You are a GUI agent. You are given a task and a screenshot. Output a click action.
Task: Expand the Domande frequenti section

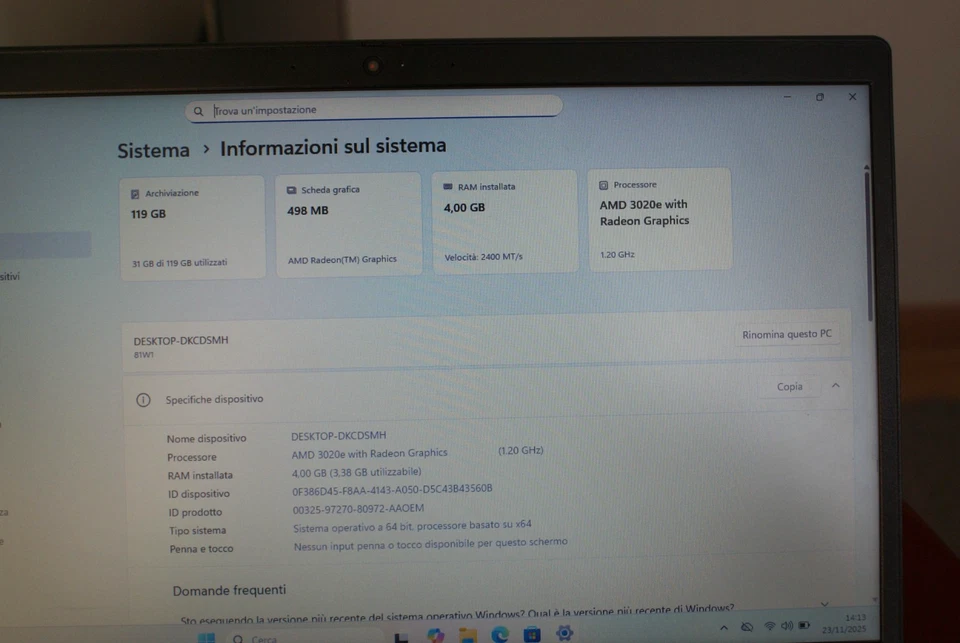click(x=229, y=590)
